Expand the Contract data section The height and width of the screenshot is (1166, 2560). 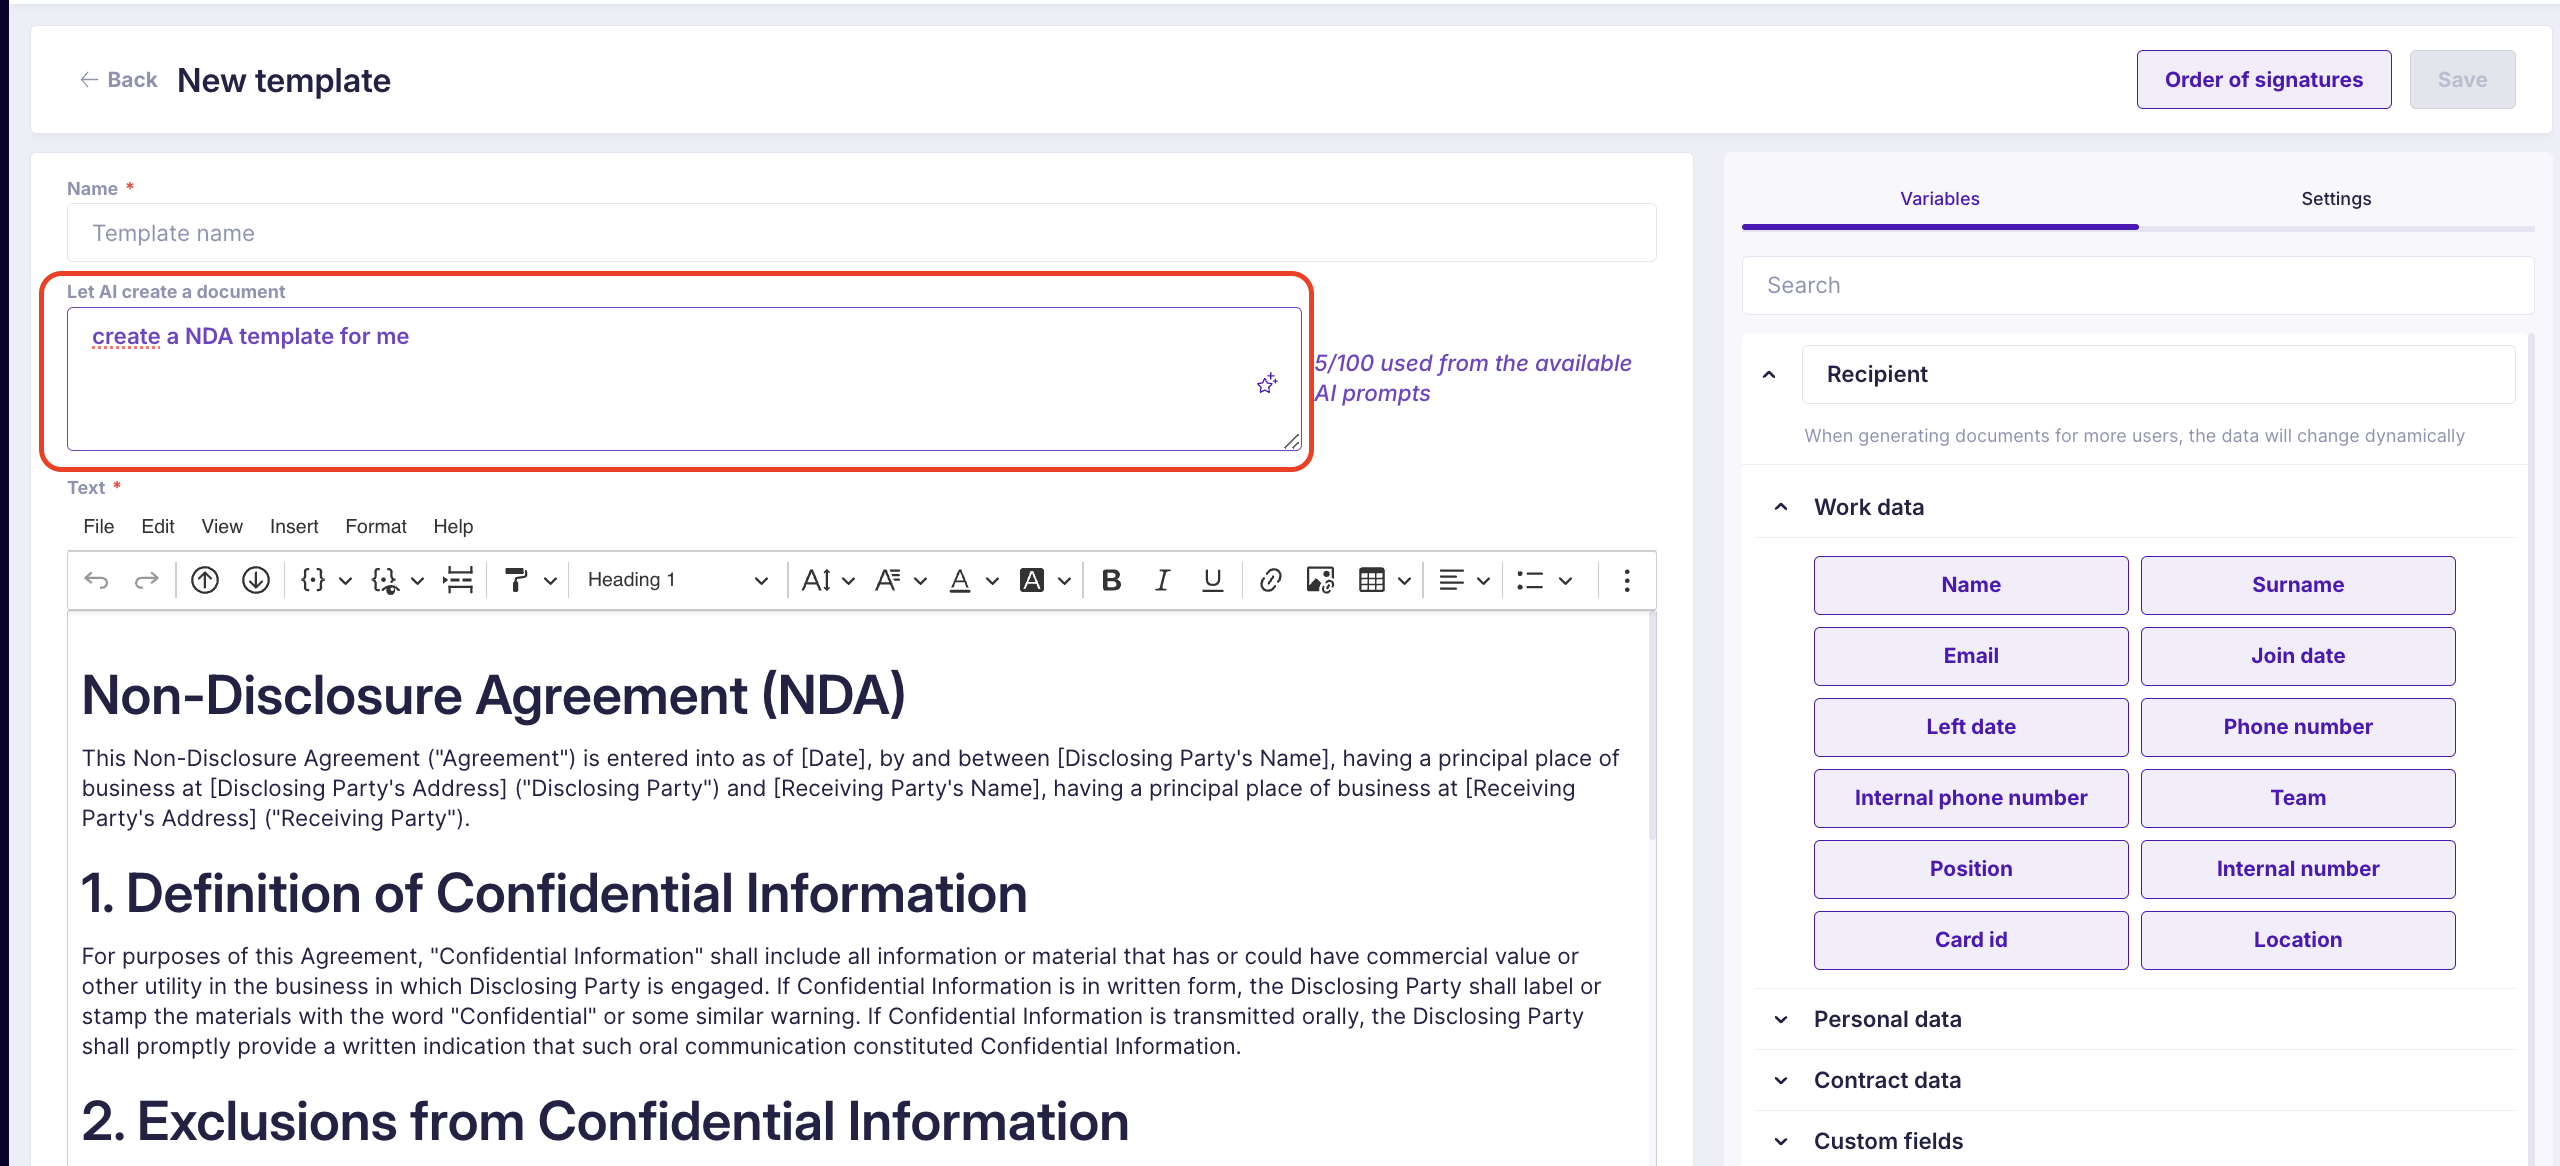(1781, 1080)
